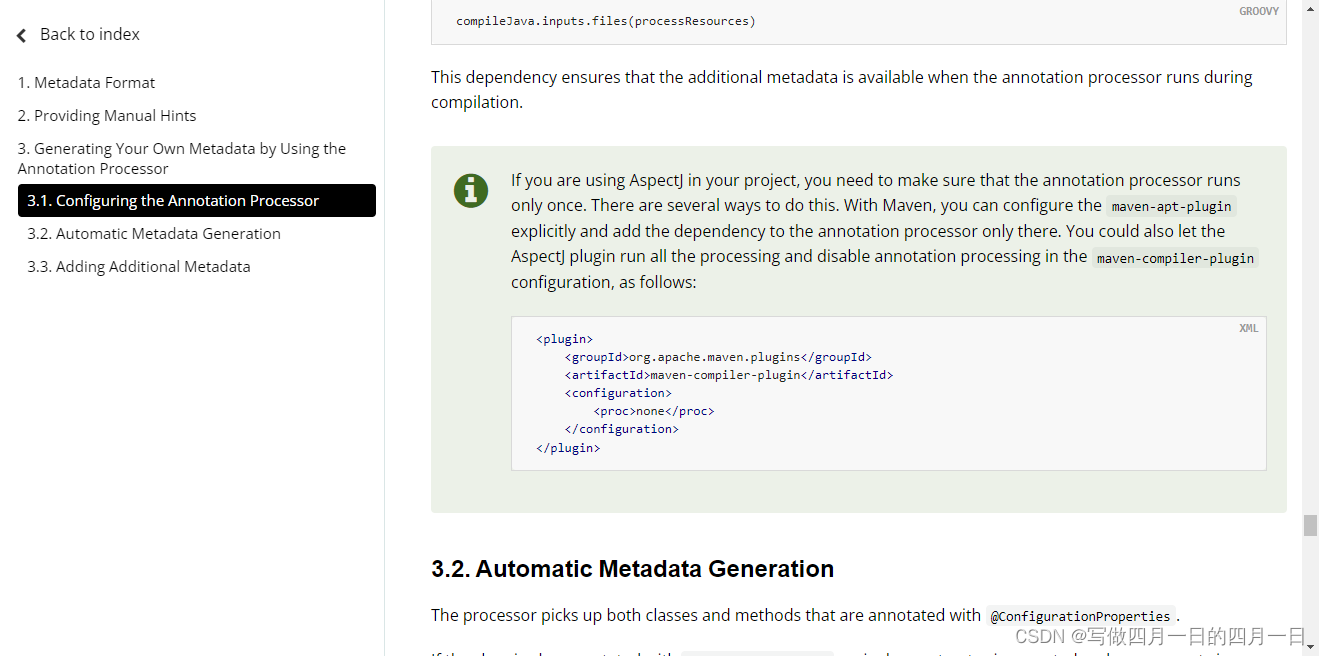The width and height of the screenshot is (1319, 656).
Task: Click the back chevron beside Back to index
Action: 22,36
